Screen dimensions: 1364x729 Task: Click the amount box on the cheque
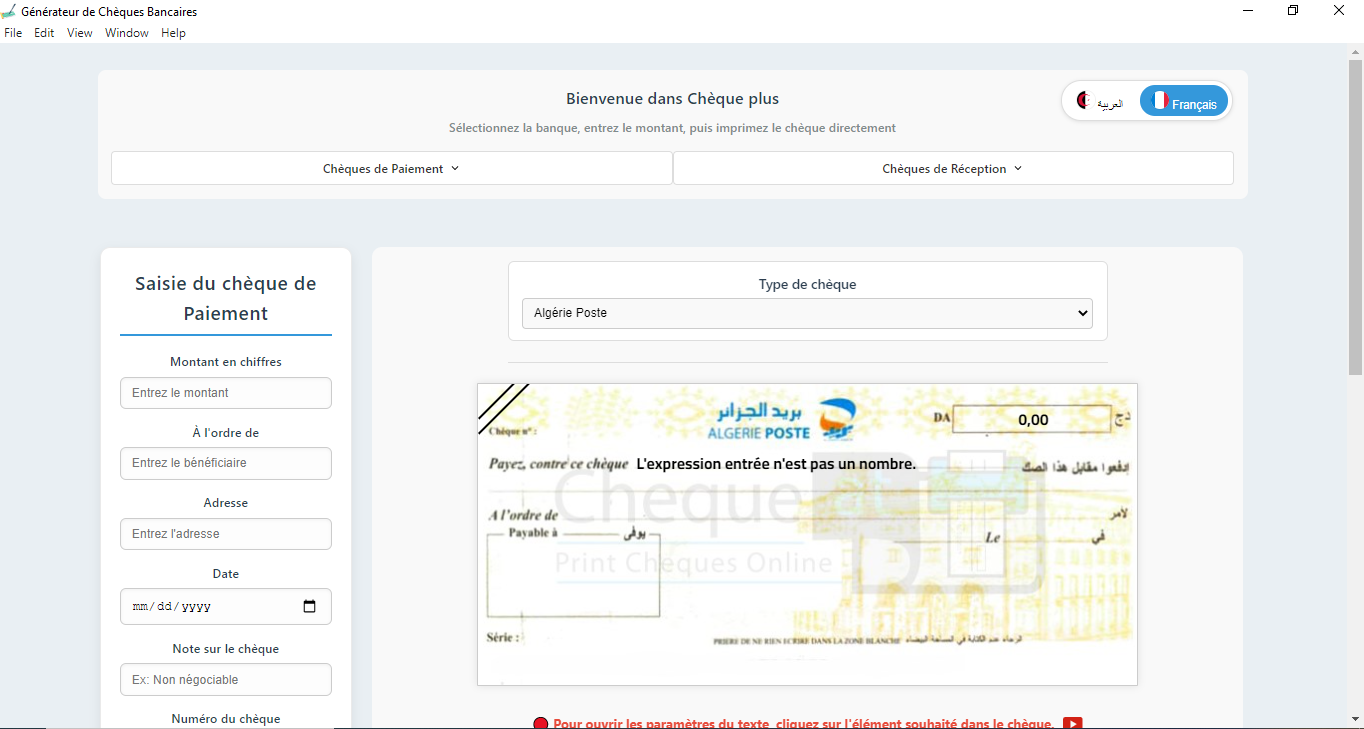1031,420
